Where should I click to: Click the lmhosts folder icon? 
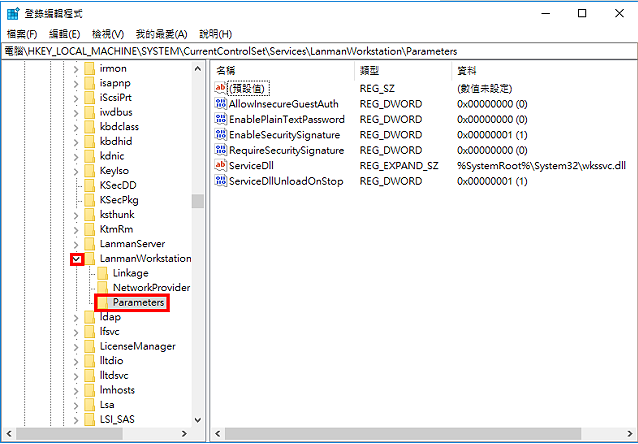(x=90, y=390)
